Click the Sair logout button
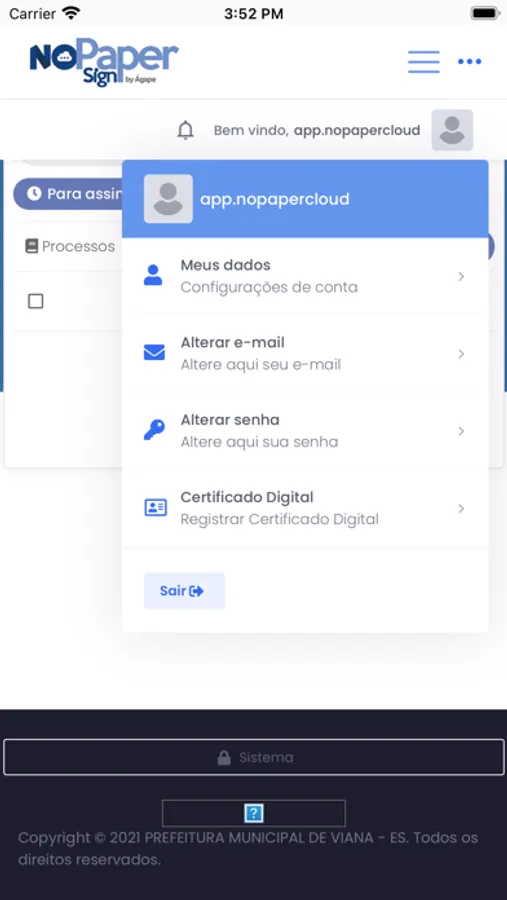This screenshot has width=507, height=900. [x=184, y=591]
